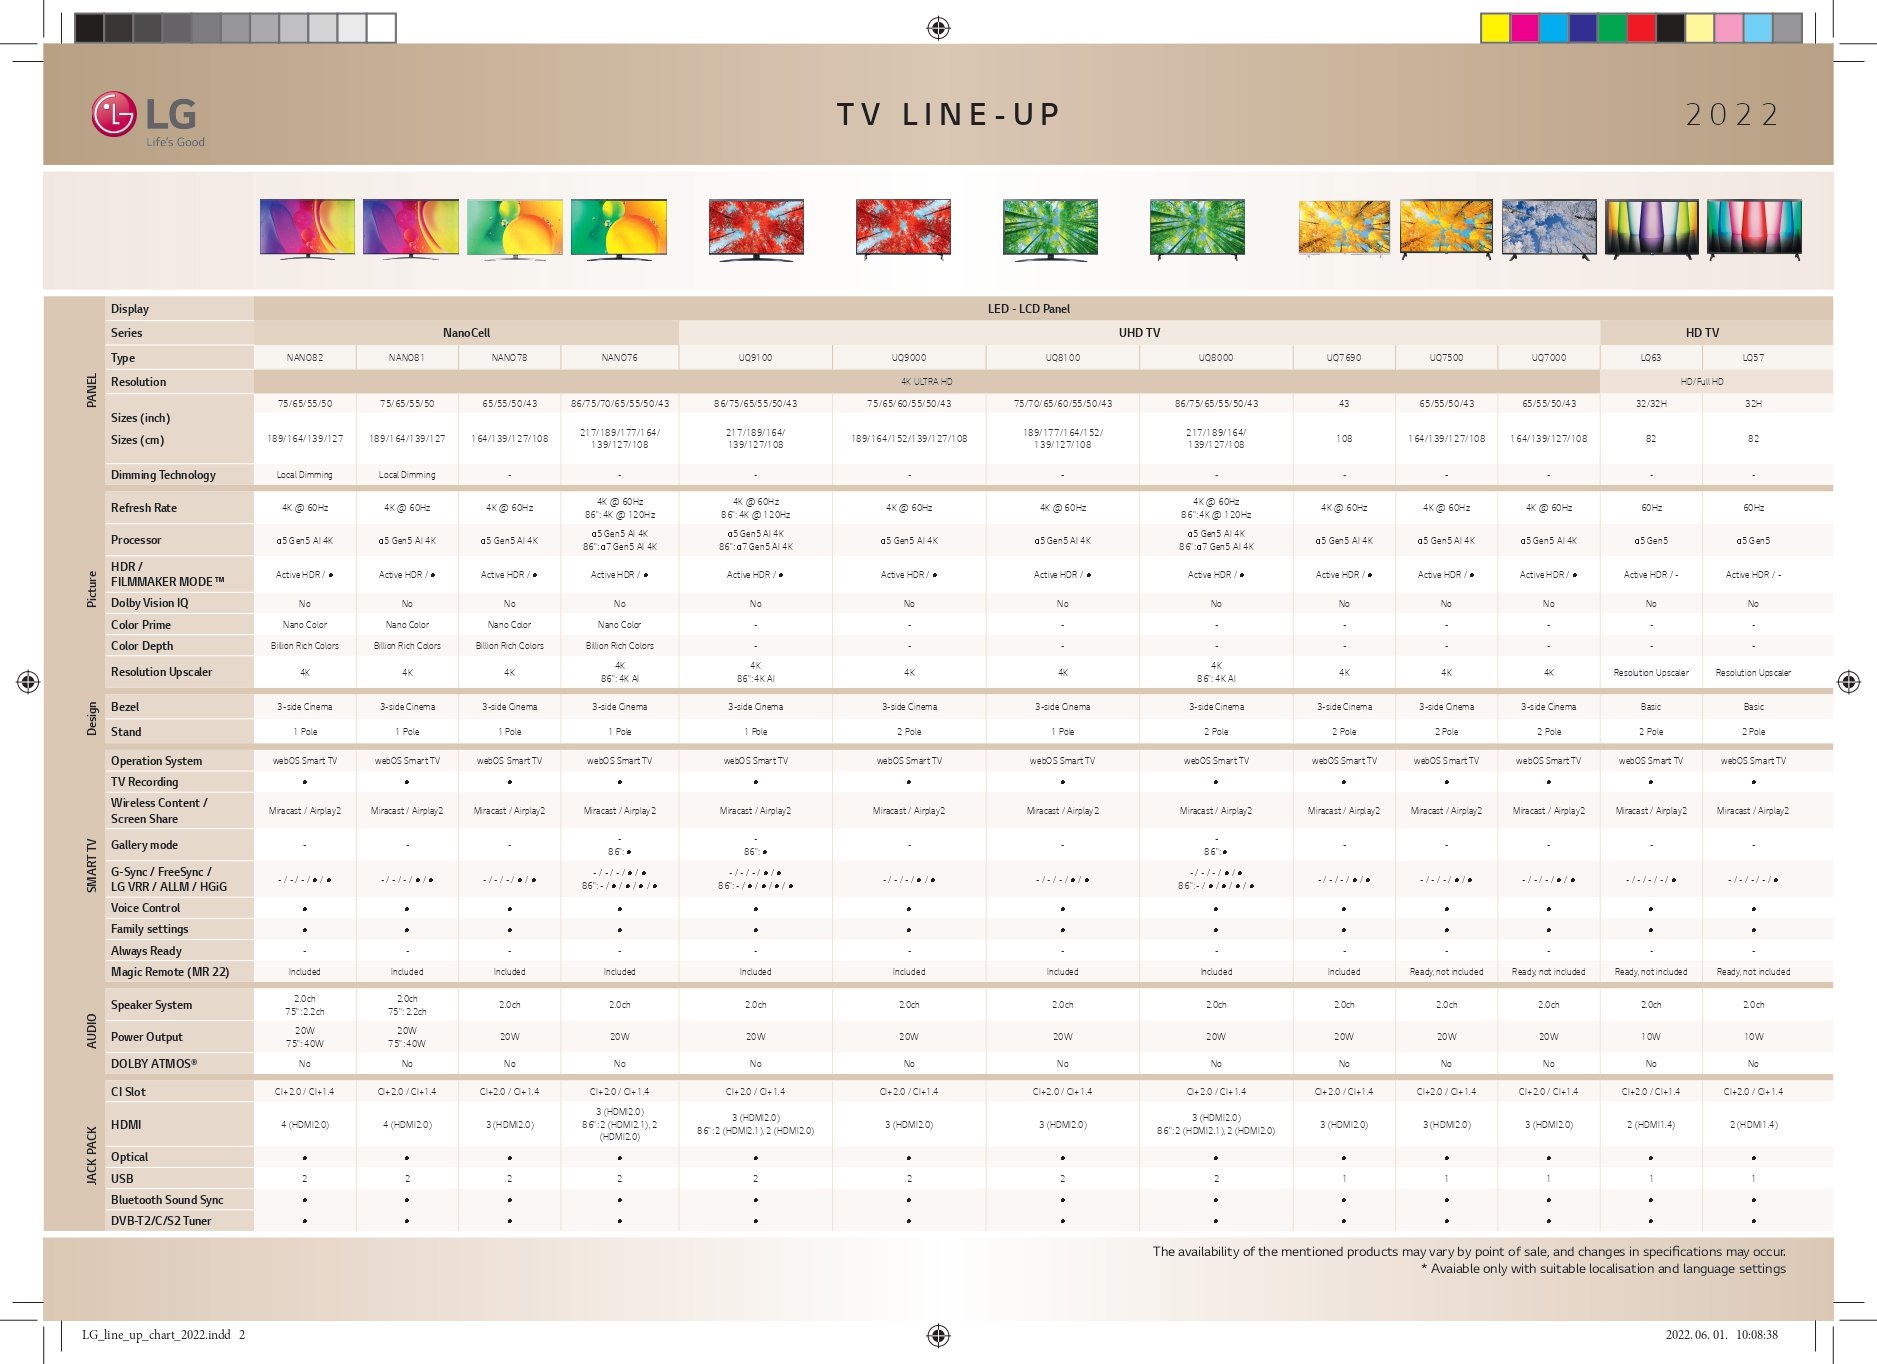Image resolution: width=1877 pixels, height=1364 pixels.
Task: Click the "UQ7690" type cell
Action: [x=1344, y=358]
